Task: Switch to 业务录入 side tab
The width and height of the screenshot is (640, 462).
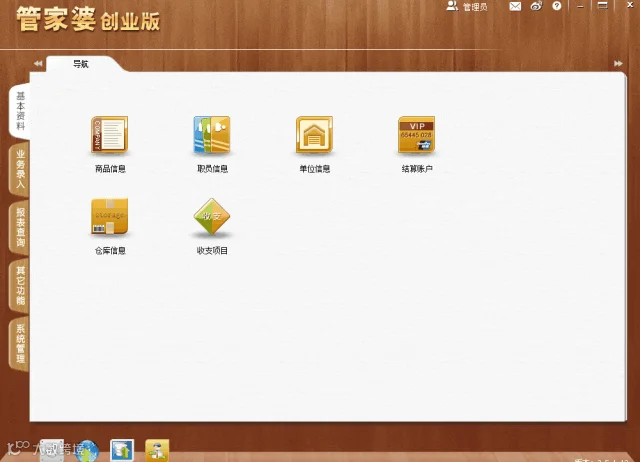Action: [20, 169]
